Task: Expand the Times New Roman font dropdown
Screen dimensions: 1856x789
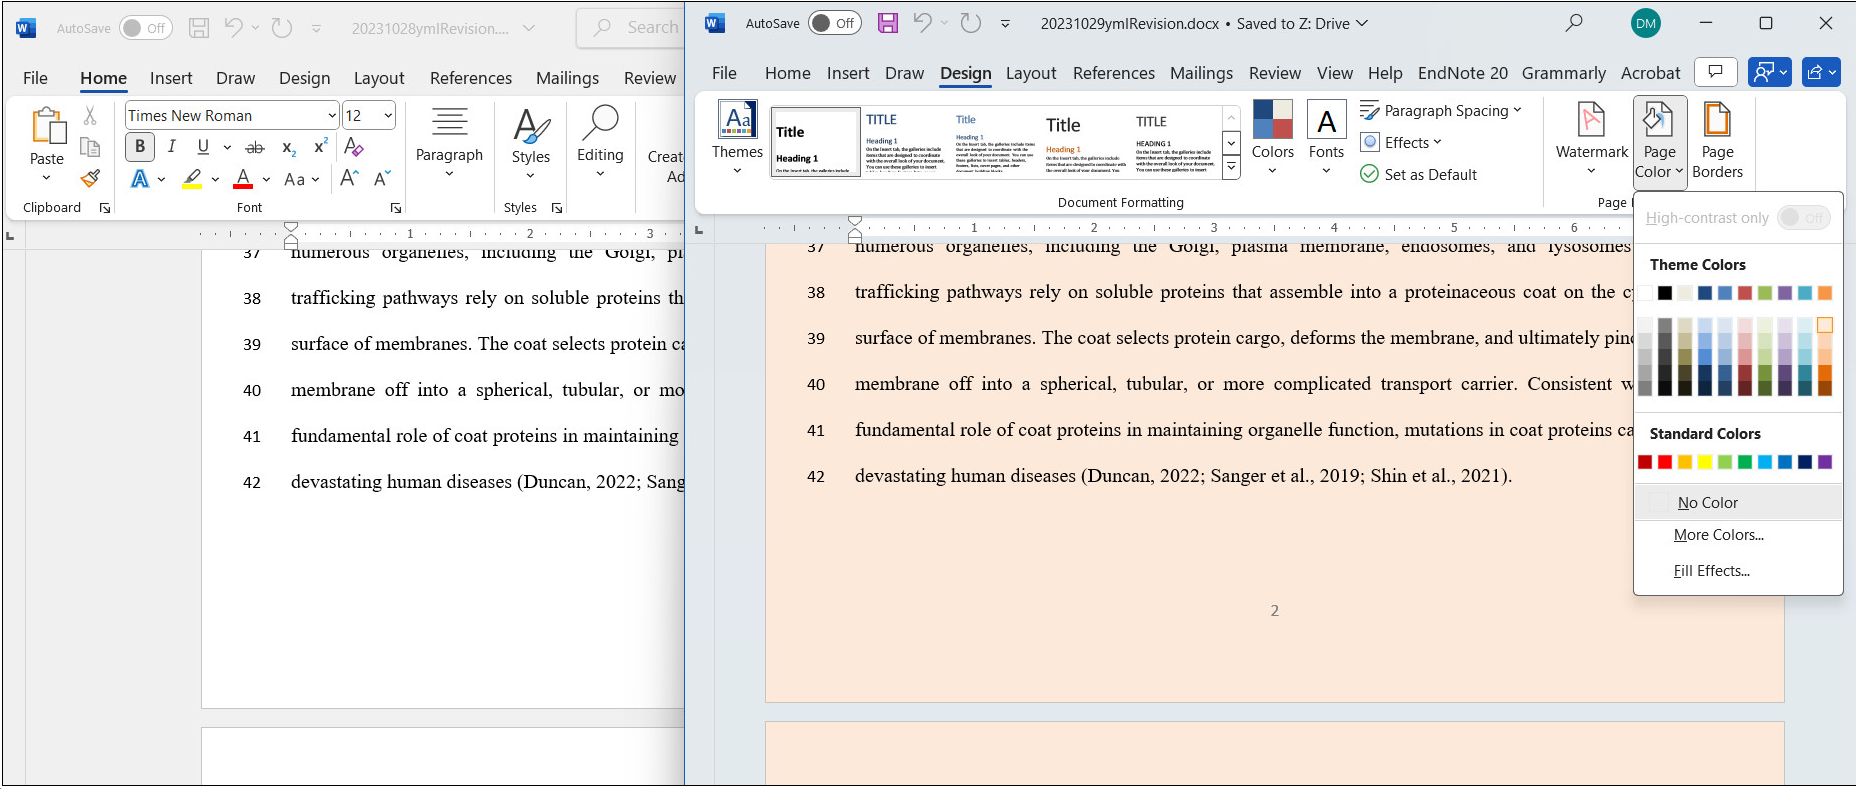Action: click(332, 116)
